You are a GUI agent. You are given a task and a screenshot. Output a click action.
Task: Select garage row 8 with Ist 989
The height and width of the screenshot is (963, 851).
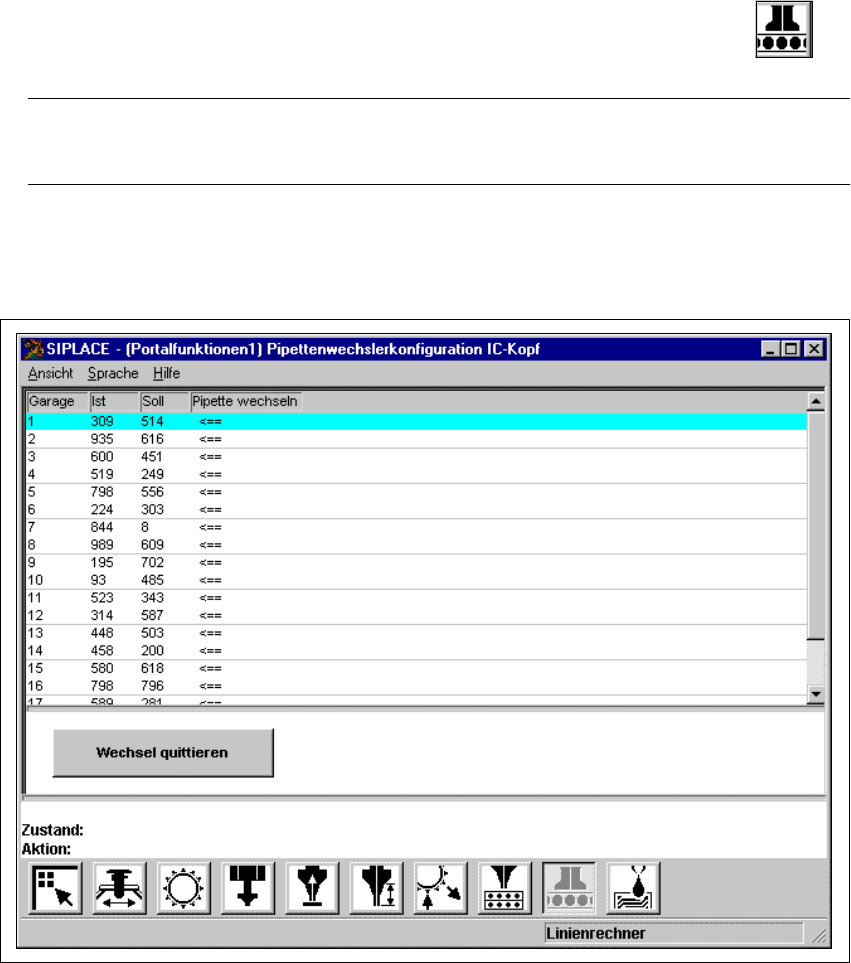pyautogui.click(x=417, y=545)
